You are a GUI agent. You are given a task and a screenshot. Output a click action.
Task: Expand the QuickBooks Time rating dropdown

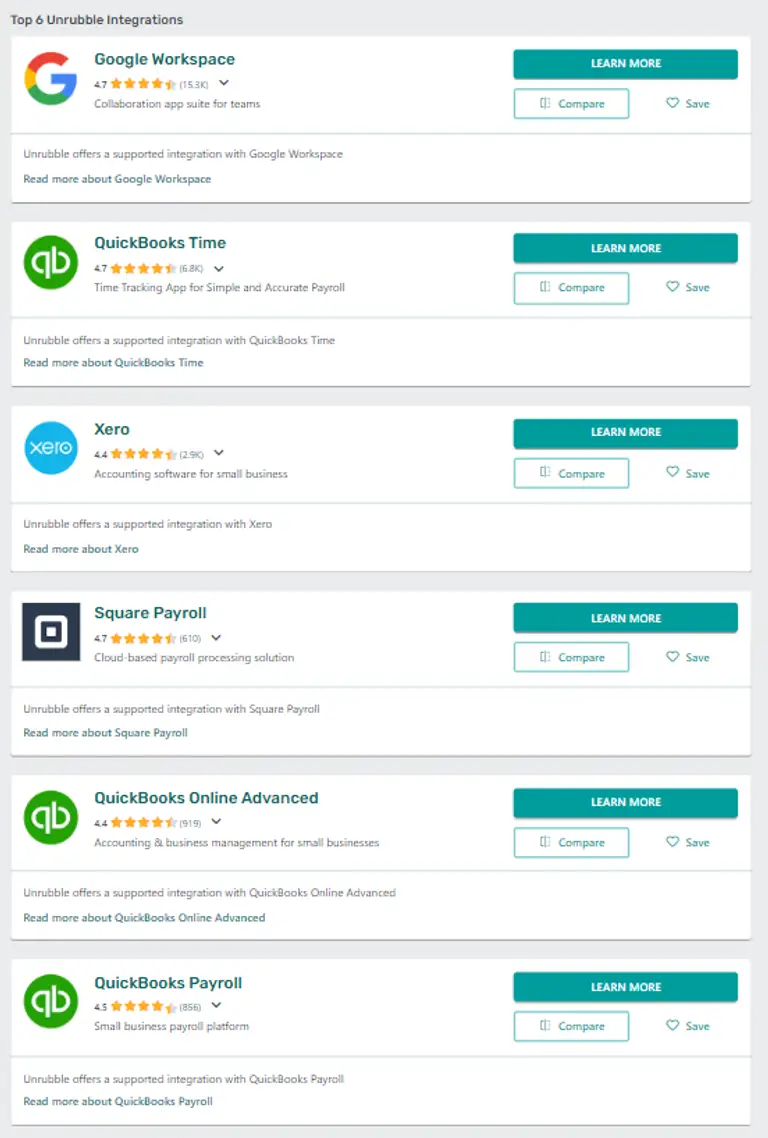click(219, 268)
